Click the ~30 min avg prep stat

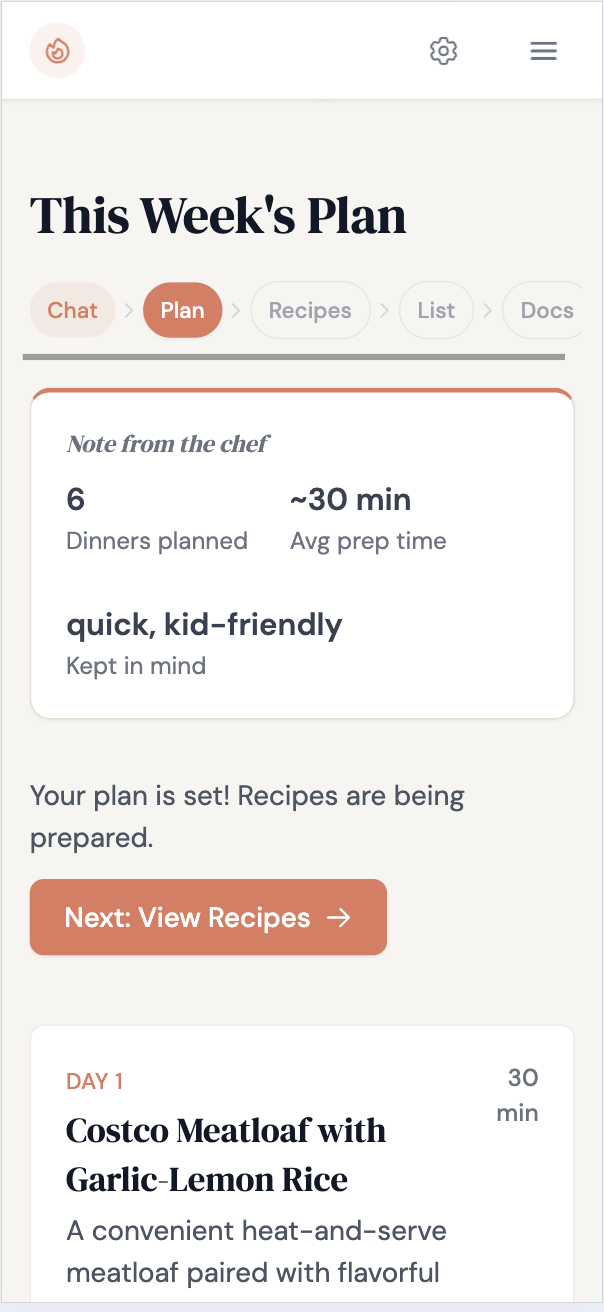click(367, 517)
